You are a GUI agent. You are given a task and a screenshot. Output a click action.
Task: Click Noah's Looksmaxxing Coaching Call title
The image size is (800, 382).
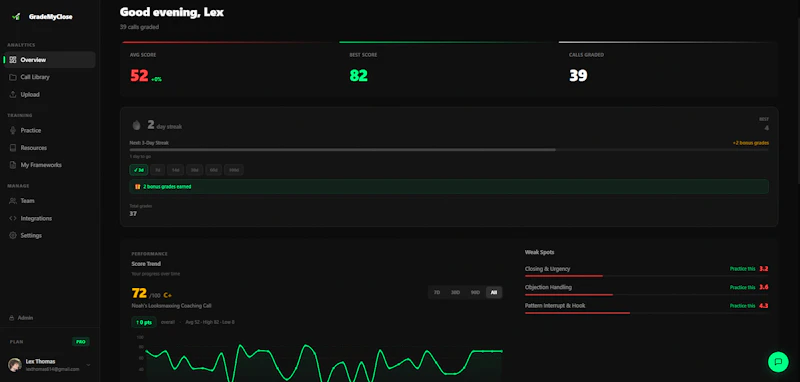coord(171,305)
